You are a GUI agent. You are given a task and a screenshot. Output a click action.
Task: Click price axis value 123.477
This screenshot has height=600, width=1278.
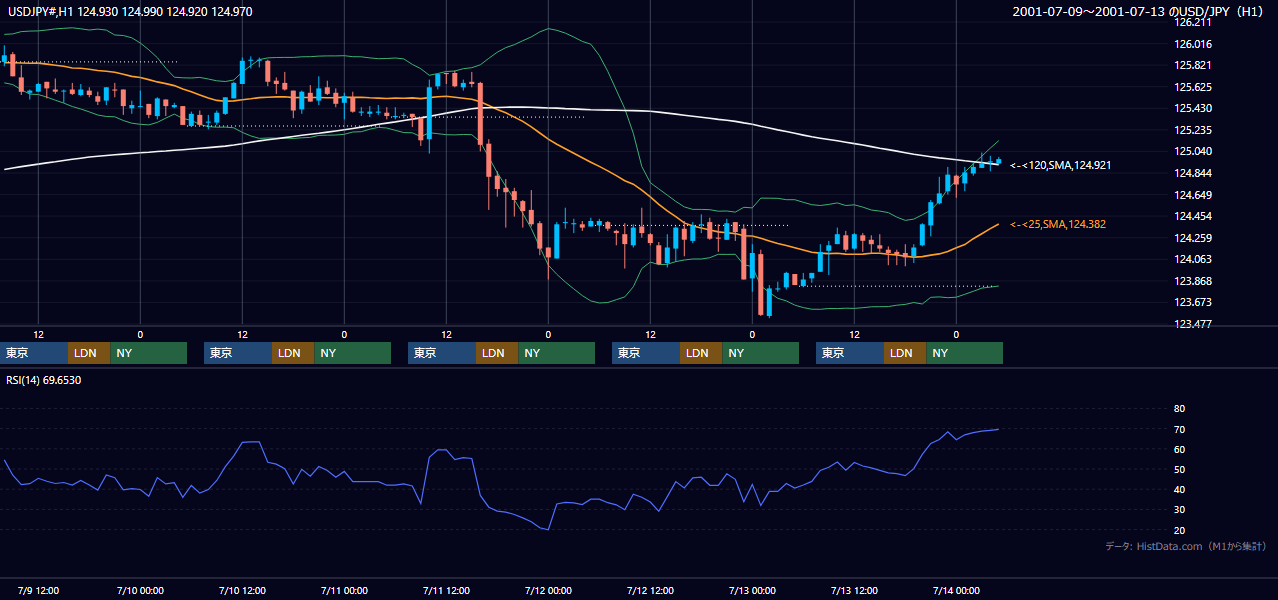[1194, 324]
